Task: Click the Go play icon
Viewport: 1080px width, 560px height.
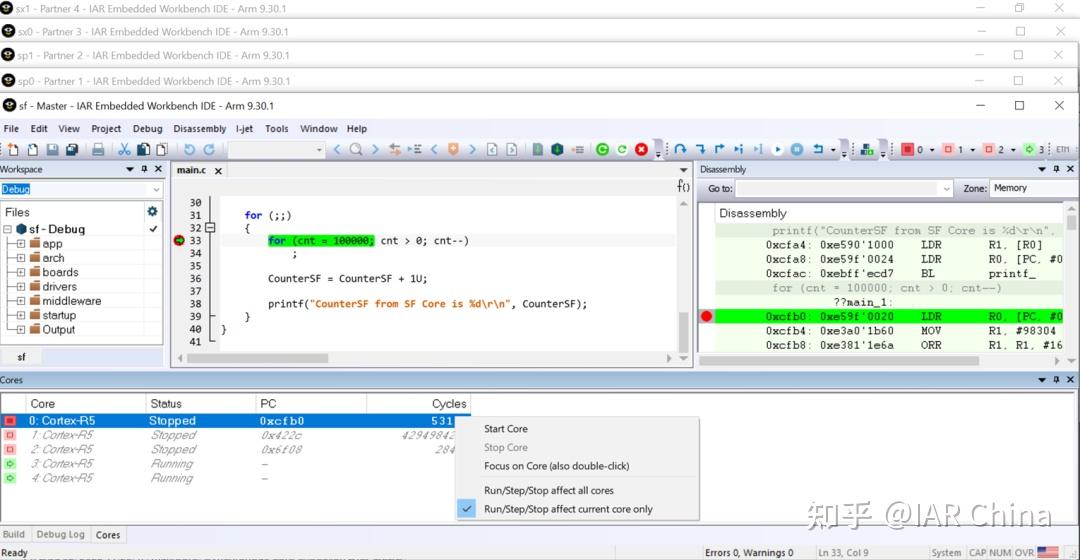Action: click(777, 149)
